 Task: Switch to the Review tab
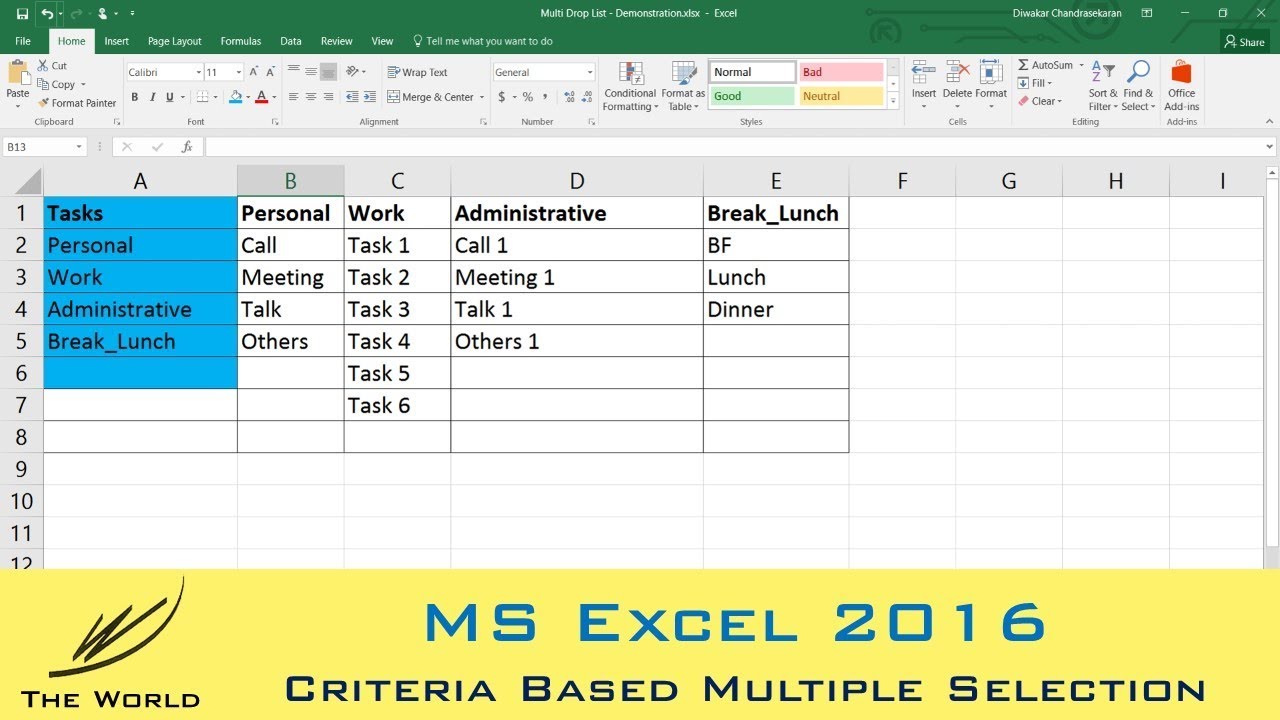[x=337, y=41]
